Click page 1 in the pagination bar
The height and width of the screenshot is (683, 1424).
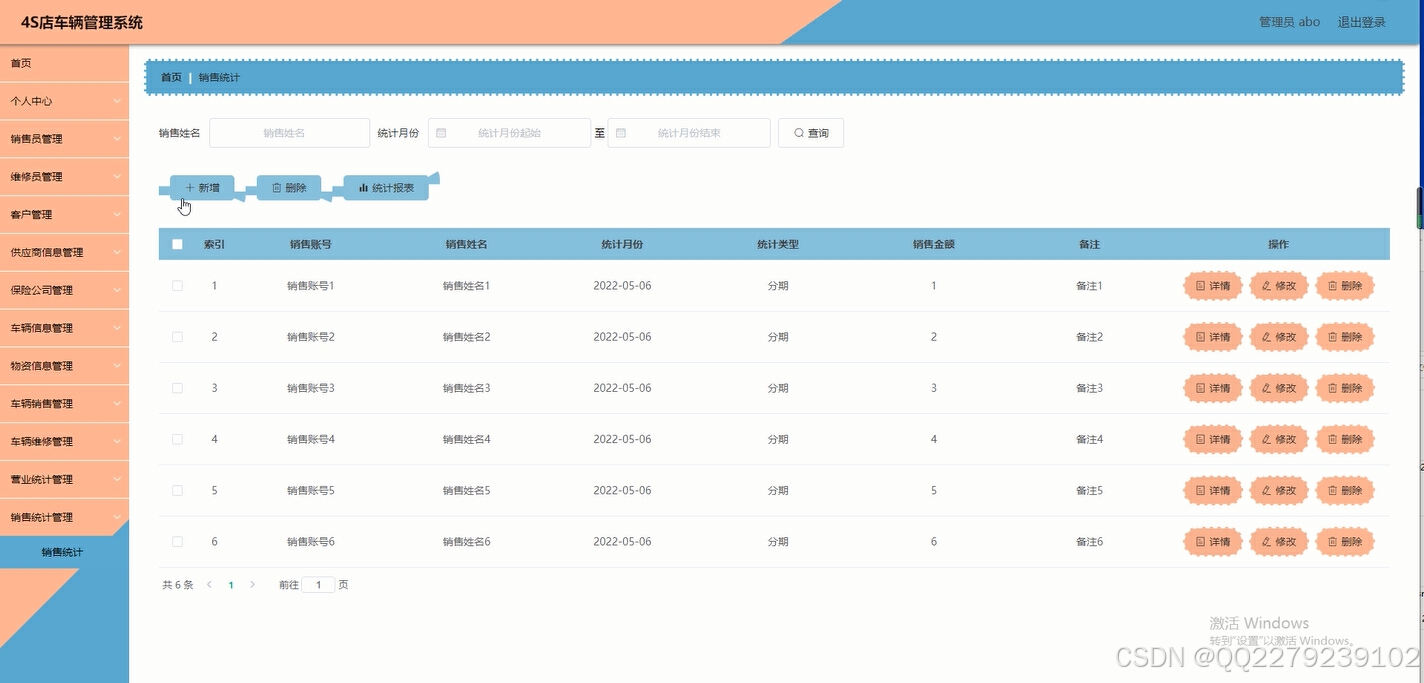pos(231,584)
